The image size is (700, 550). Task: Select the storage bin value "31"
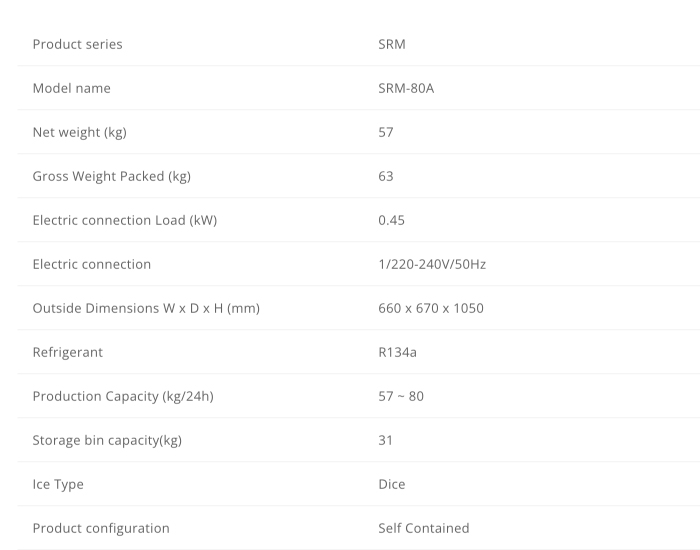(x=386, y=440)
